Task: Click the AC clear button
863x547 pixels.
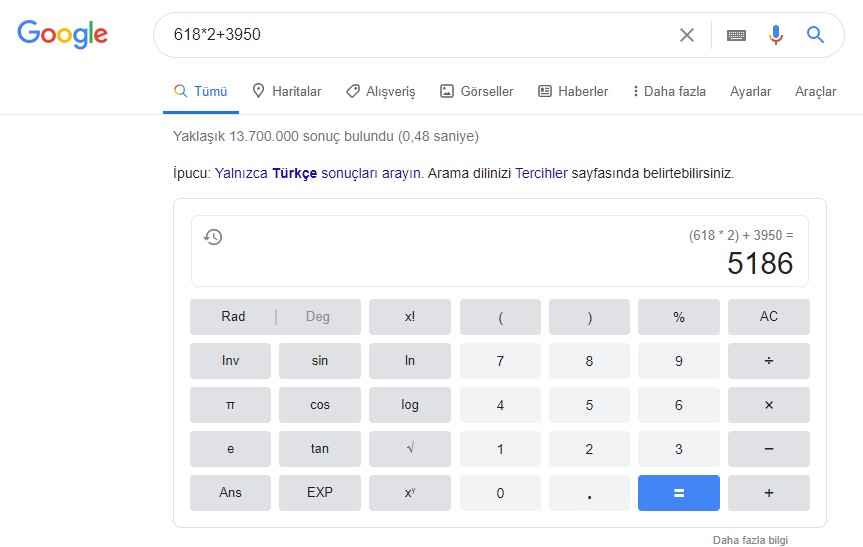Action: pyautogui.click(x=768, y=317)
